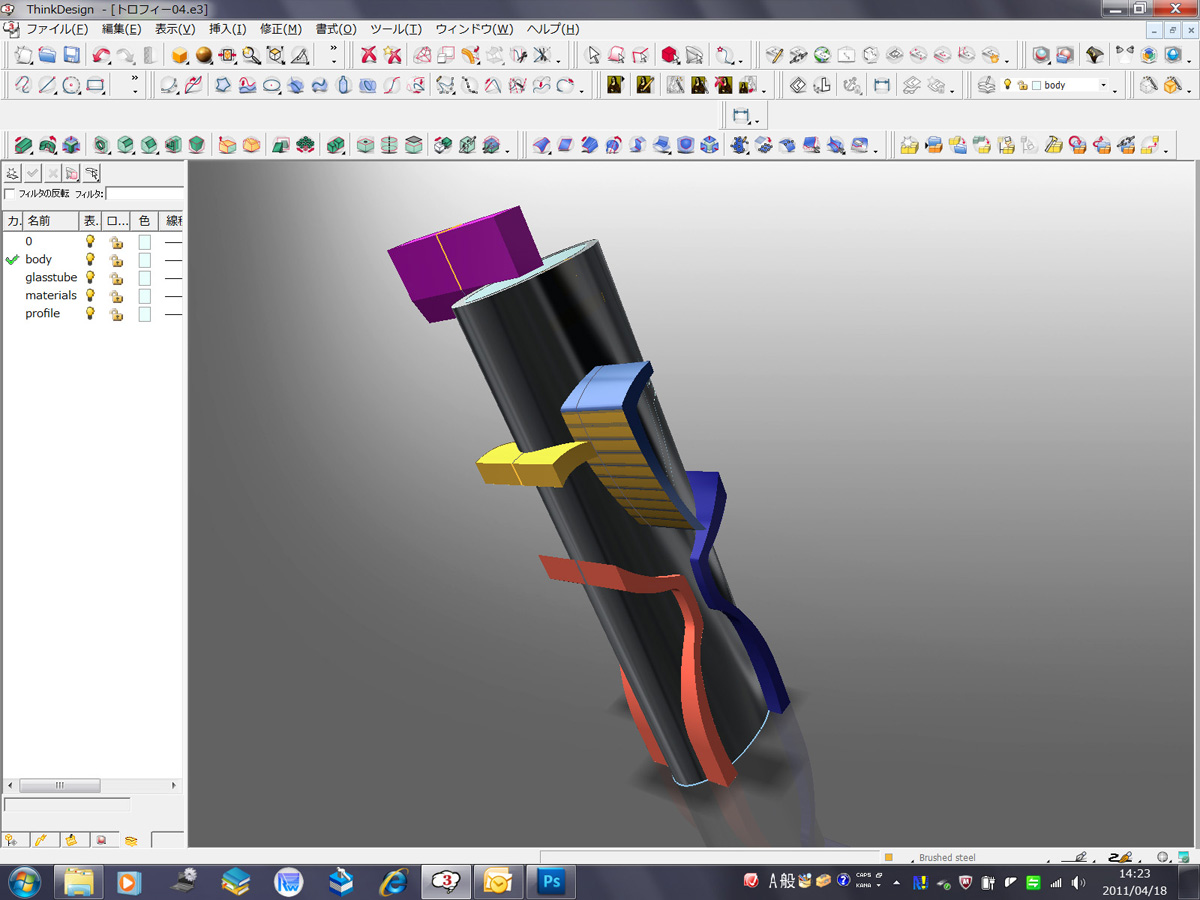Select the circle drawing tool

pyautogui.click(x=71, y=86)
